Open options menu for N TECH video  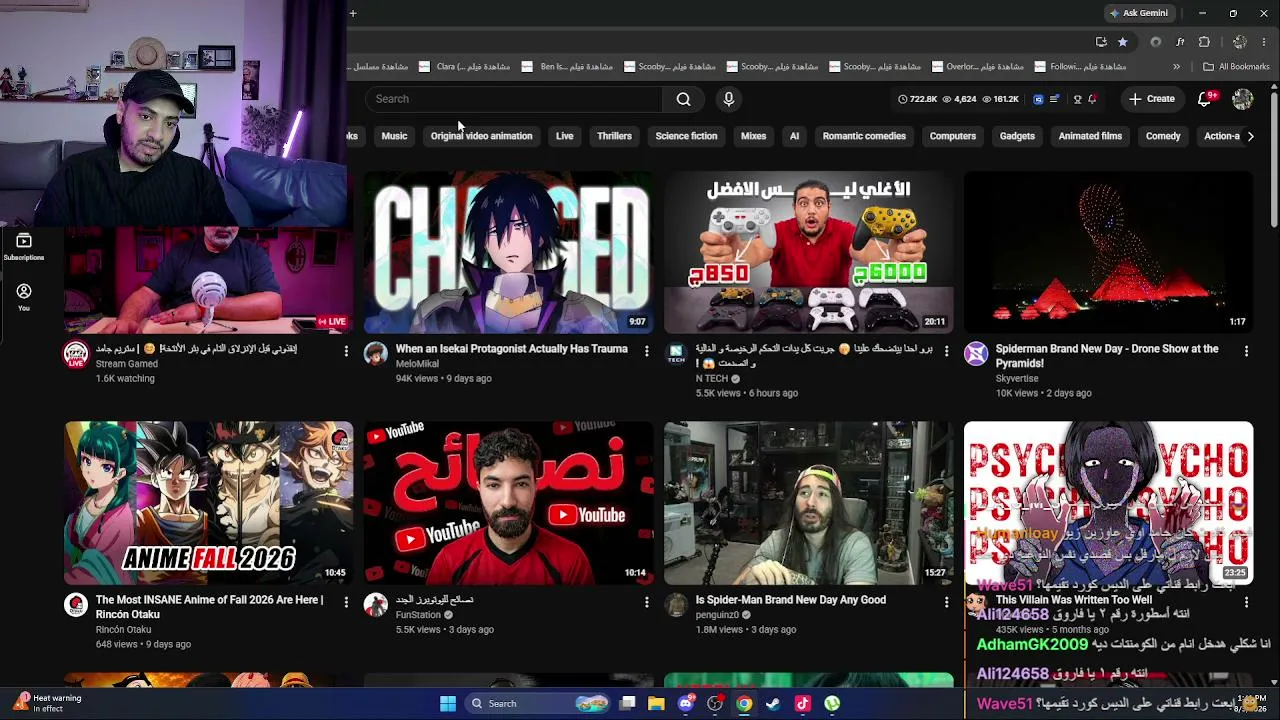(x=946, y=351)
